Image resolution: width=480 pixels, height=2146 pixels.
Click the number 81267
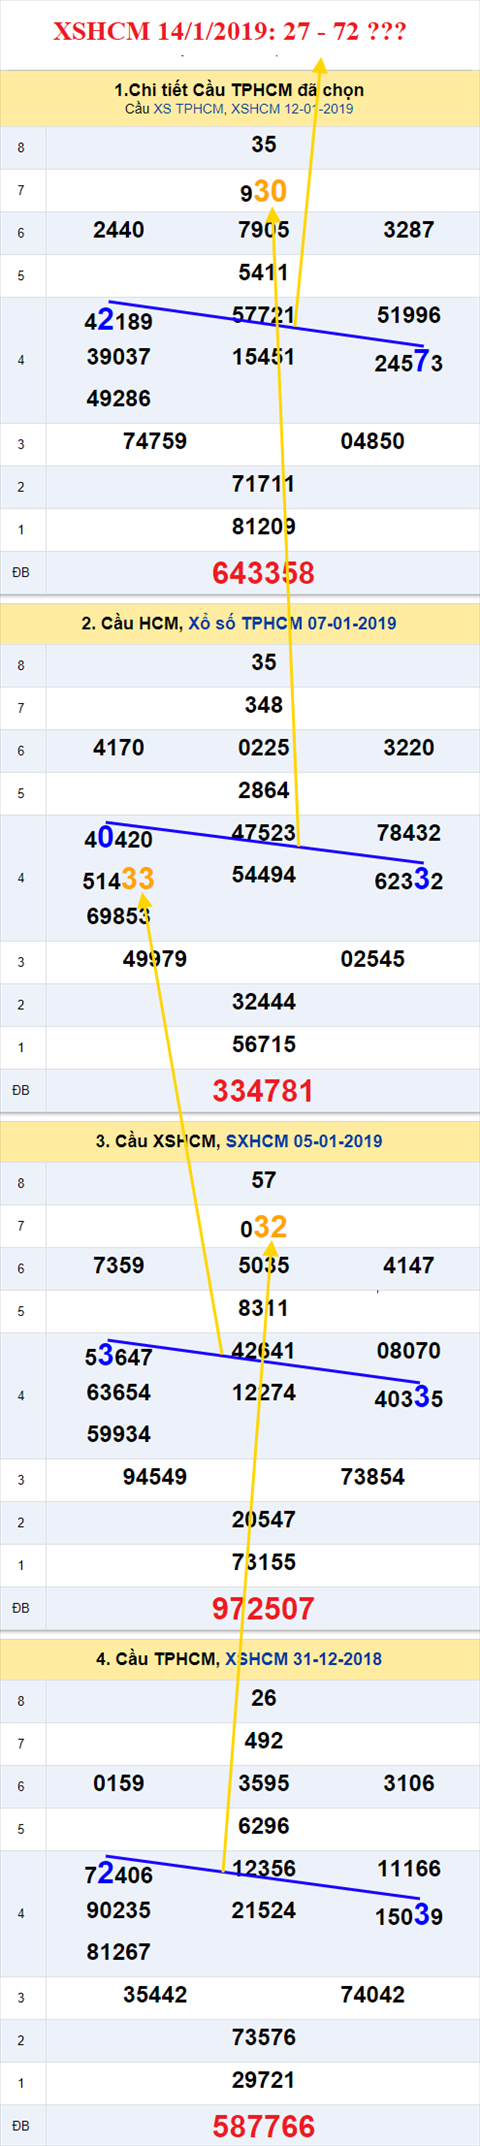(119, 1953)
